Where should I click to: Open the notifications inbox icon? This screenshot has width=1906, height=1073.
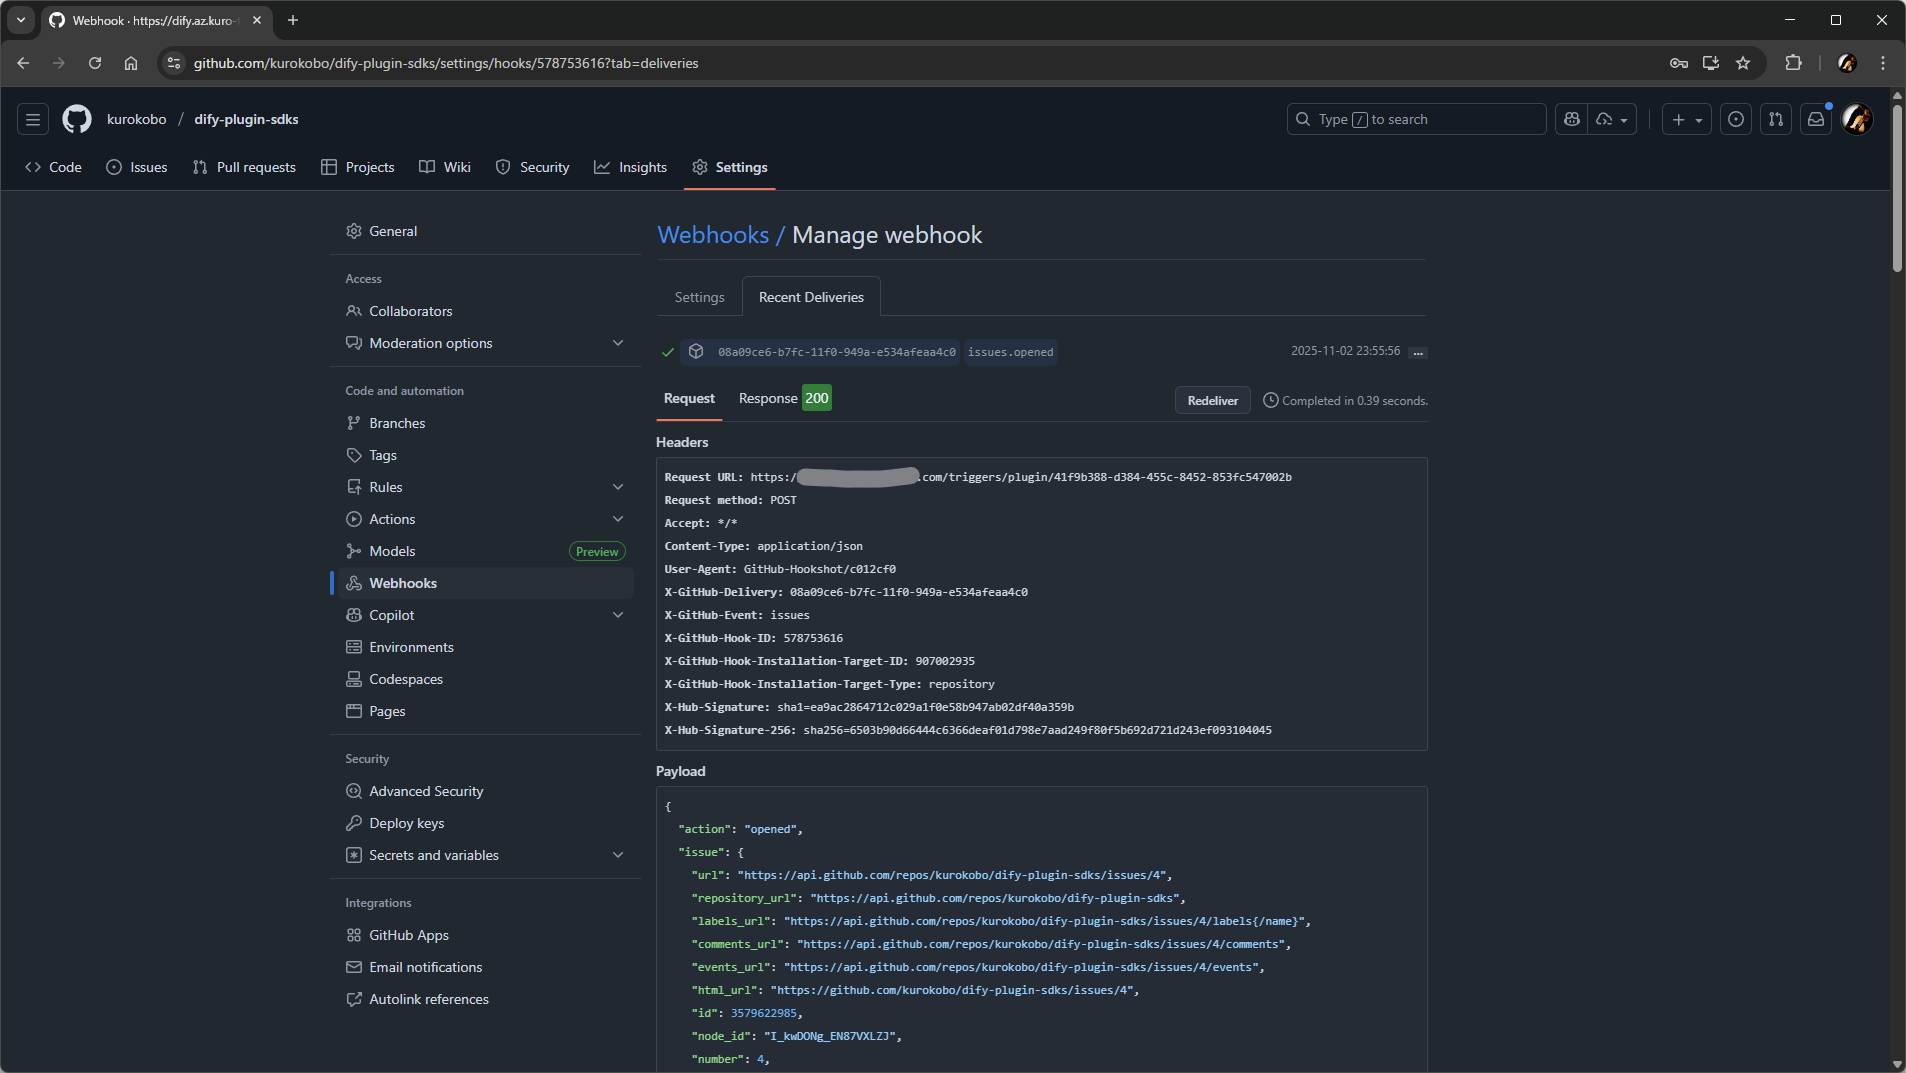click(x=1816, y=119)
